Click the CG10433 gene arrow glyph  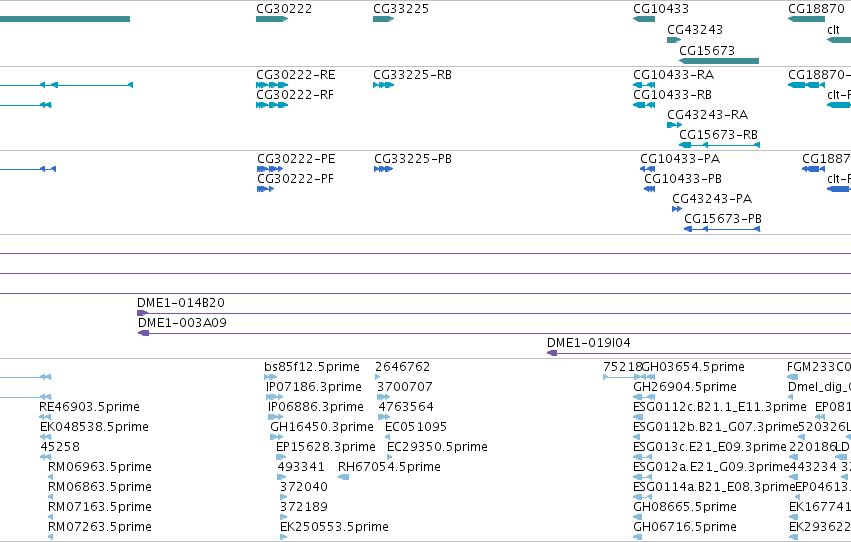pyautogui.click(x=644, y=19)
